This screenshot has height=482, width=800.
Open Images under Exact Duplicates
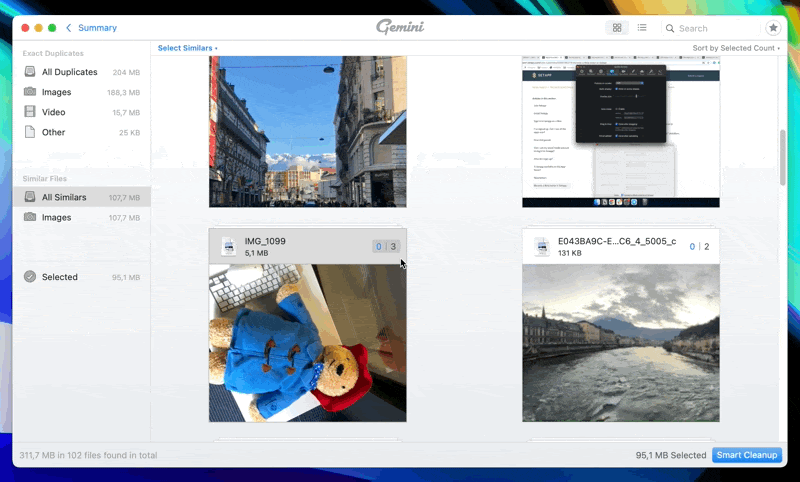[x=82, y=92]
